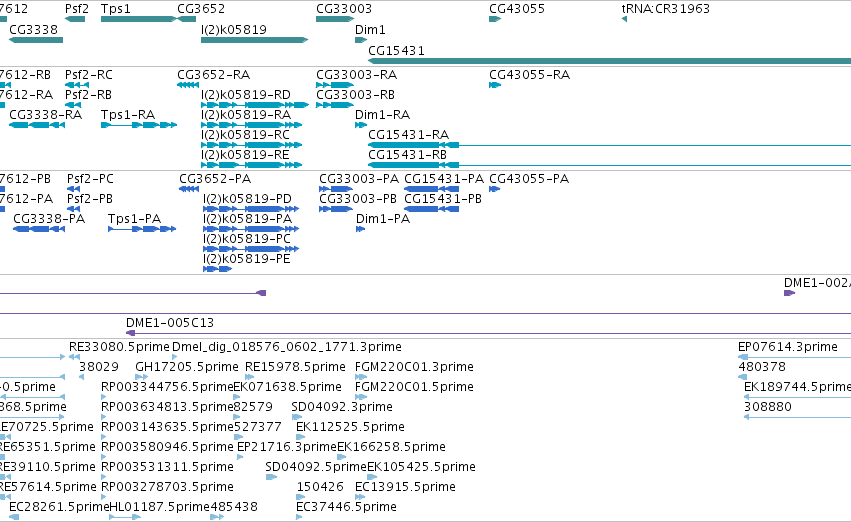The image size is (851, 522).
Task: Select protein CG15431-PA
Action: (x=444, y=179)
